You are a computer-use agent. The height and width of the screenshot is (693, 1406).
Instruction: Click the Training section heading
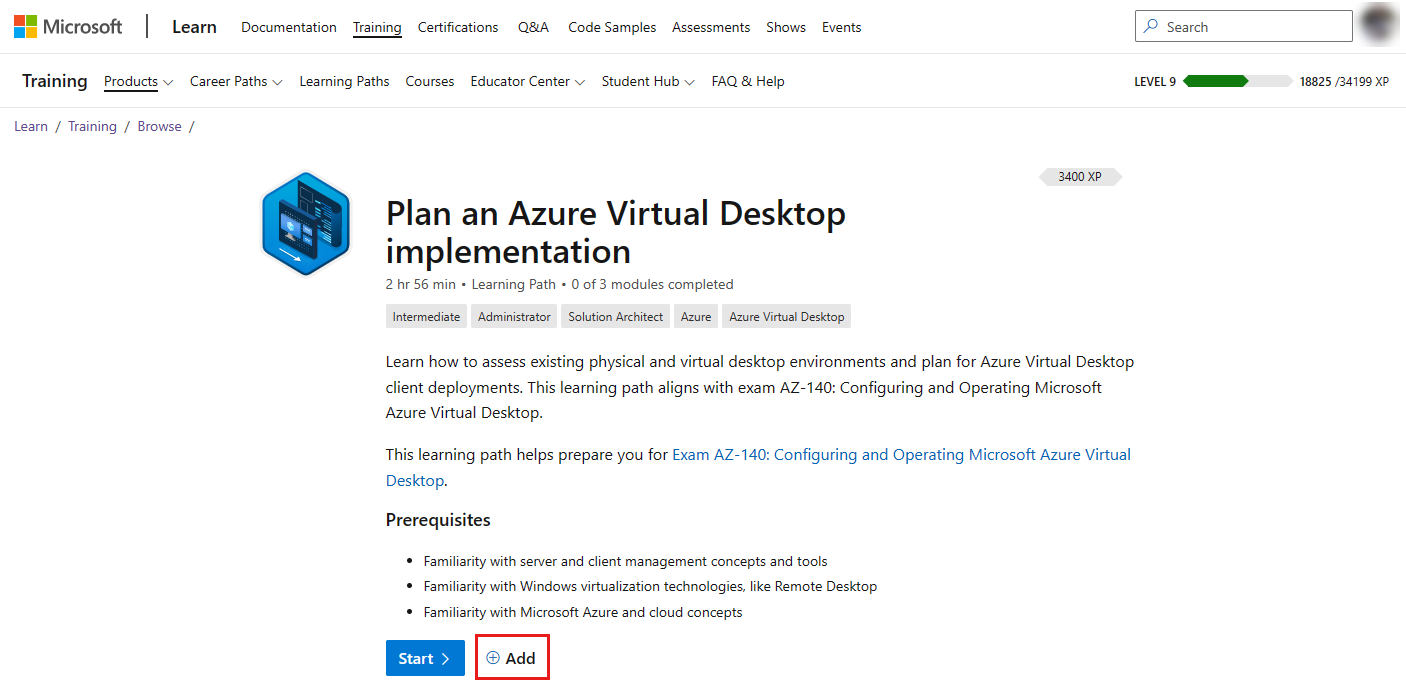[x=55, y=81]
